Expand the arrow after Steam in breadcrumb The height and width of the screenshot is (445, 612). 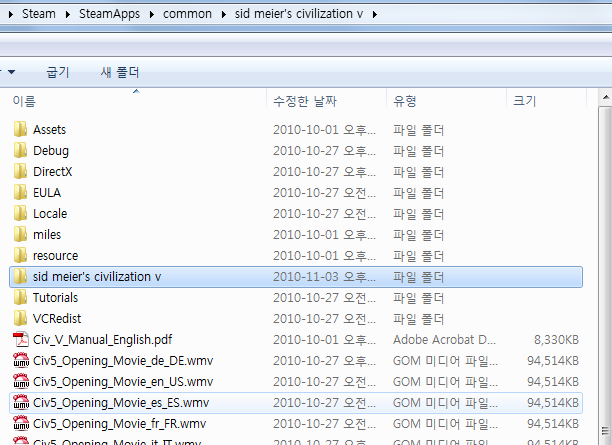68,14
